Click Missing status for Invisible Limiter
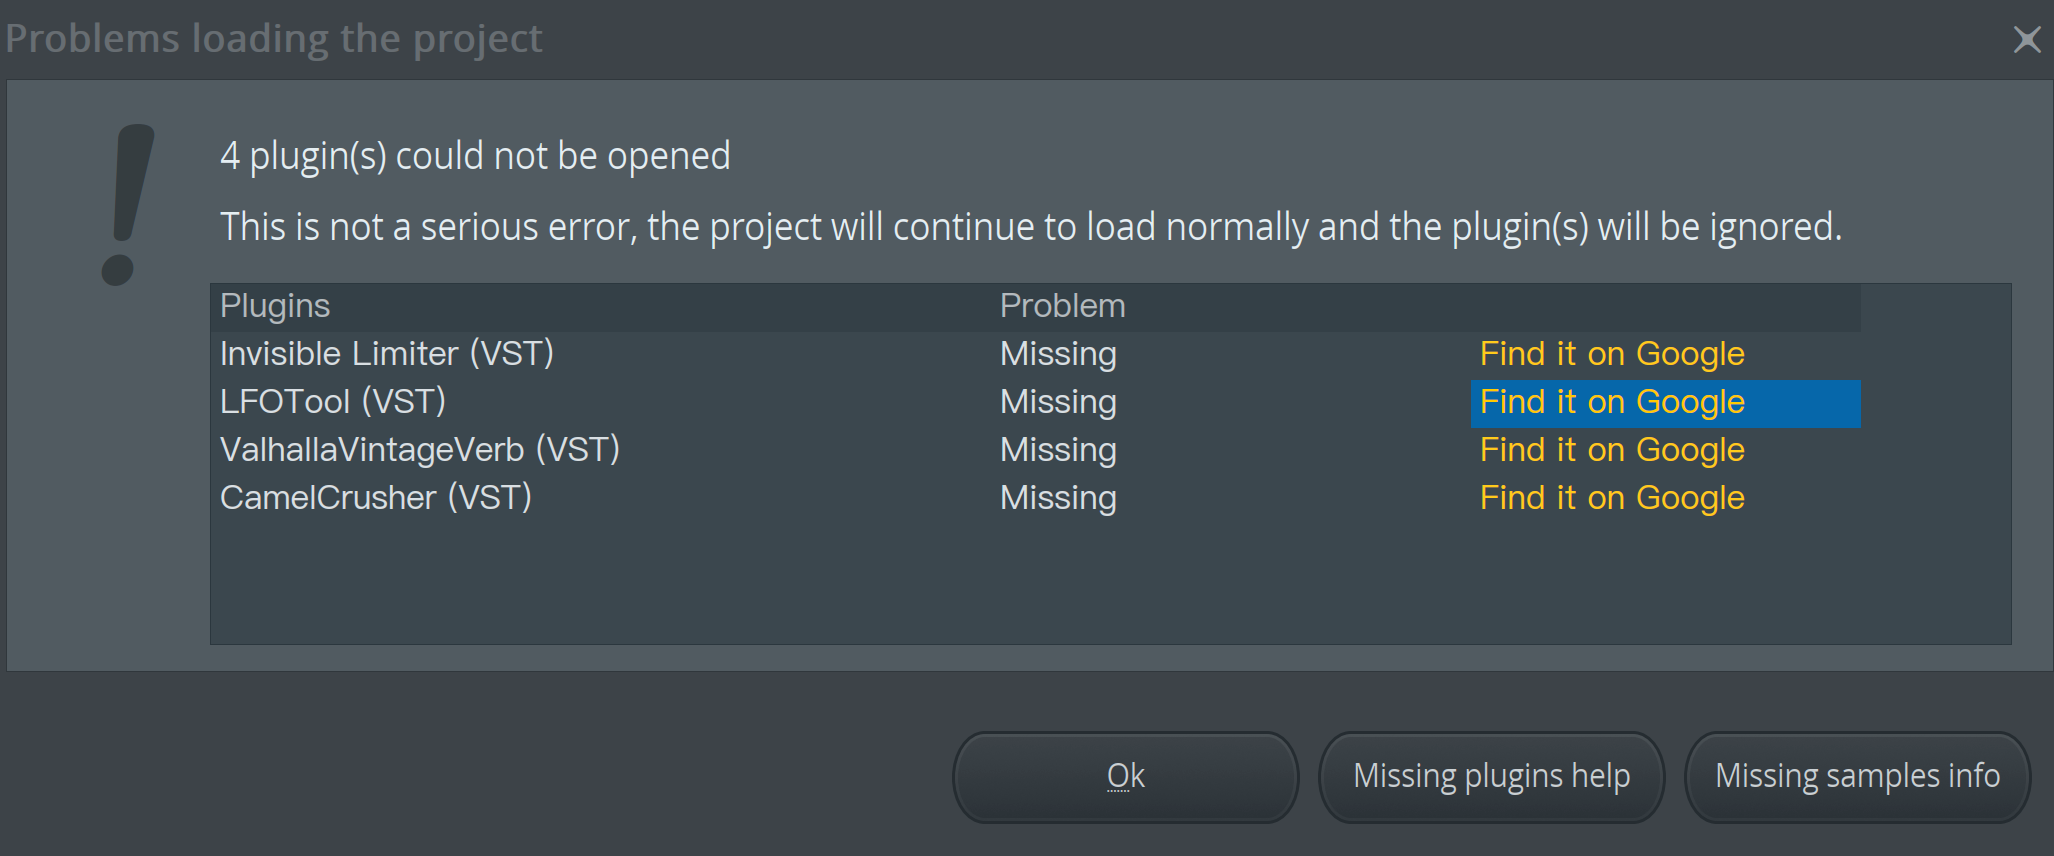The height and width of the screenshot is (856, 2054). (1058, 354)
